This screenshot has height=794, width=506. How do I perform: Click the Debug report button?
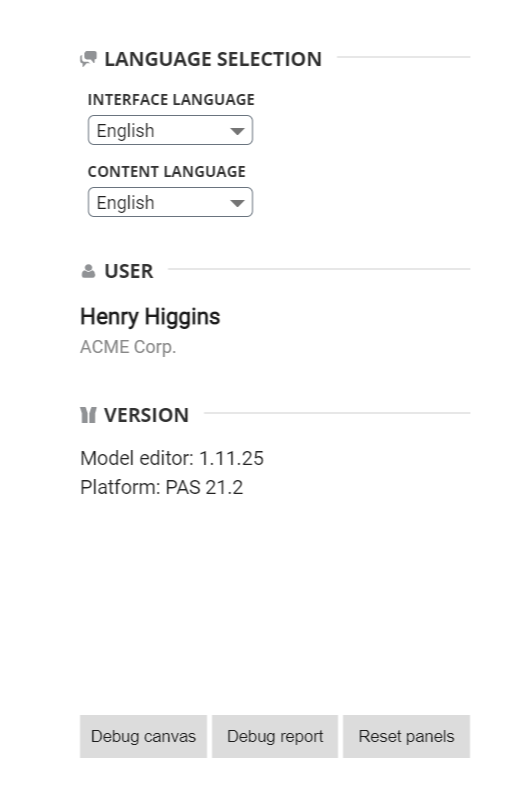coord(275,736)
